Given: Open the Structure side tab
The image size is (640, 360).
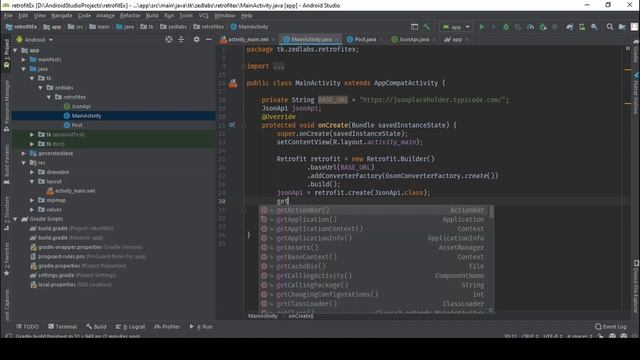Looking at the screenshot, I should [x=6, y=213].
